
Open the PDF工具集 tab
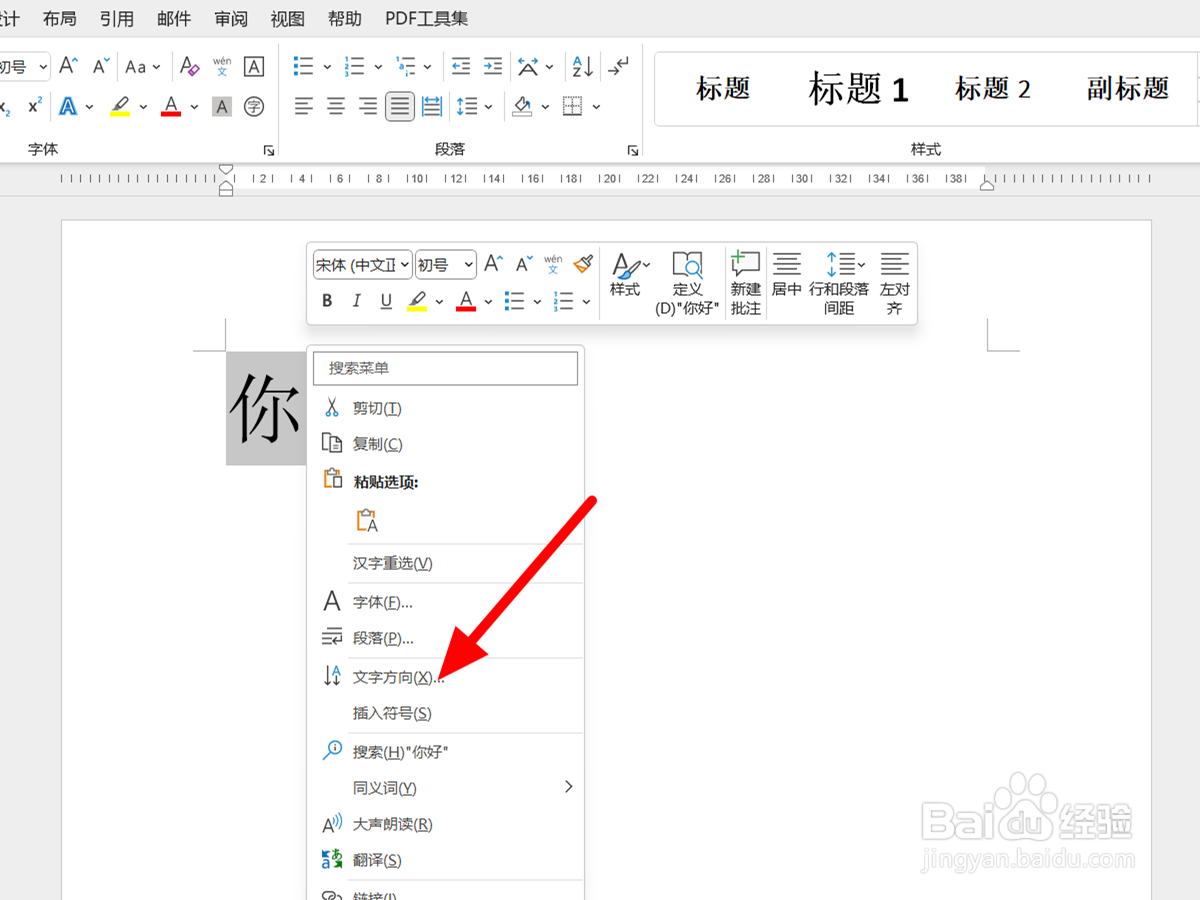426,18
